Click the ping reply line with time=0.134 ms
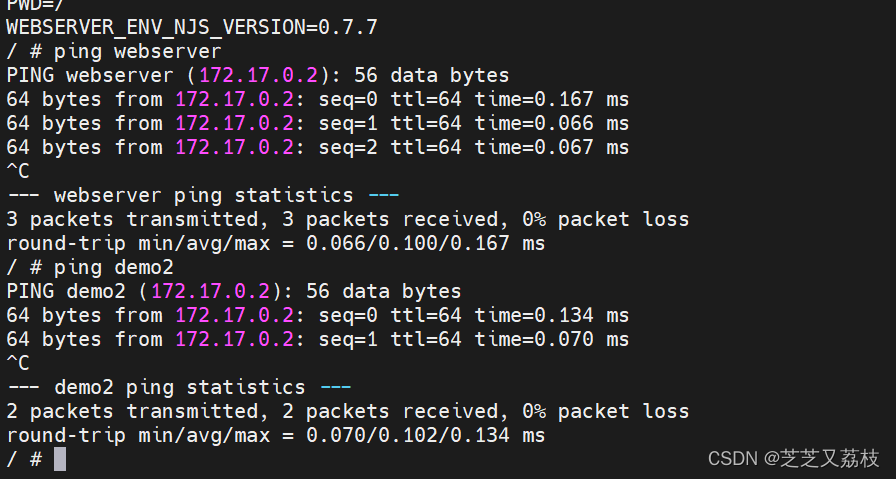Viewport: 896px width, 479px height. tap(317, 315)
